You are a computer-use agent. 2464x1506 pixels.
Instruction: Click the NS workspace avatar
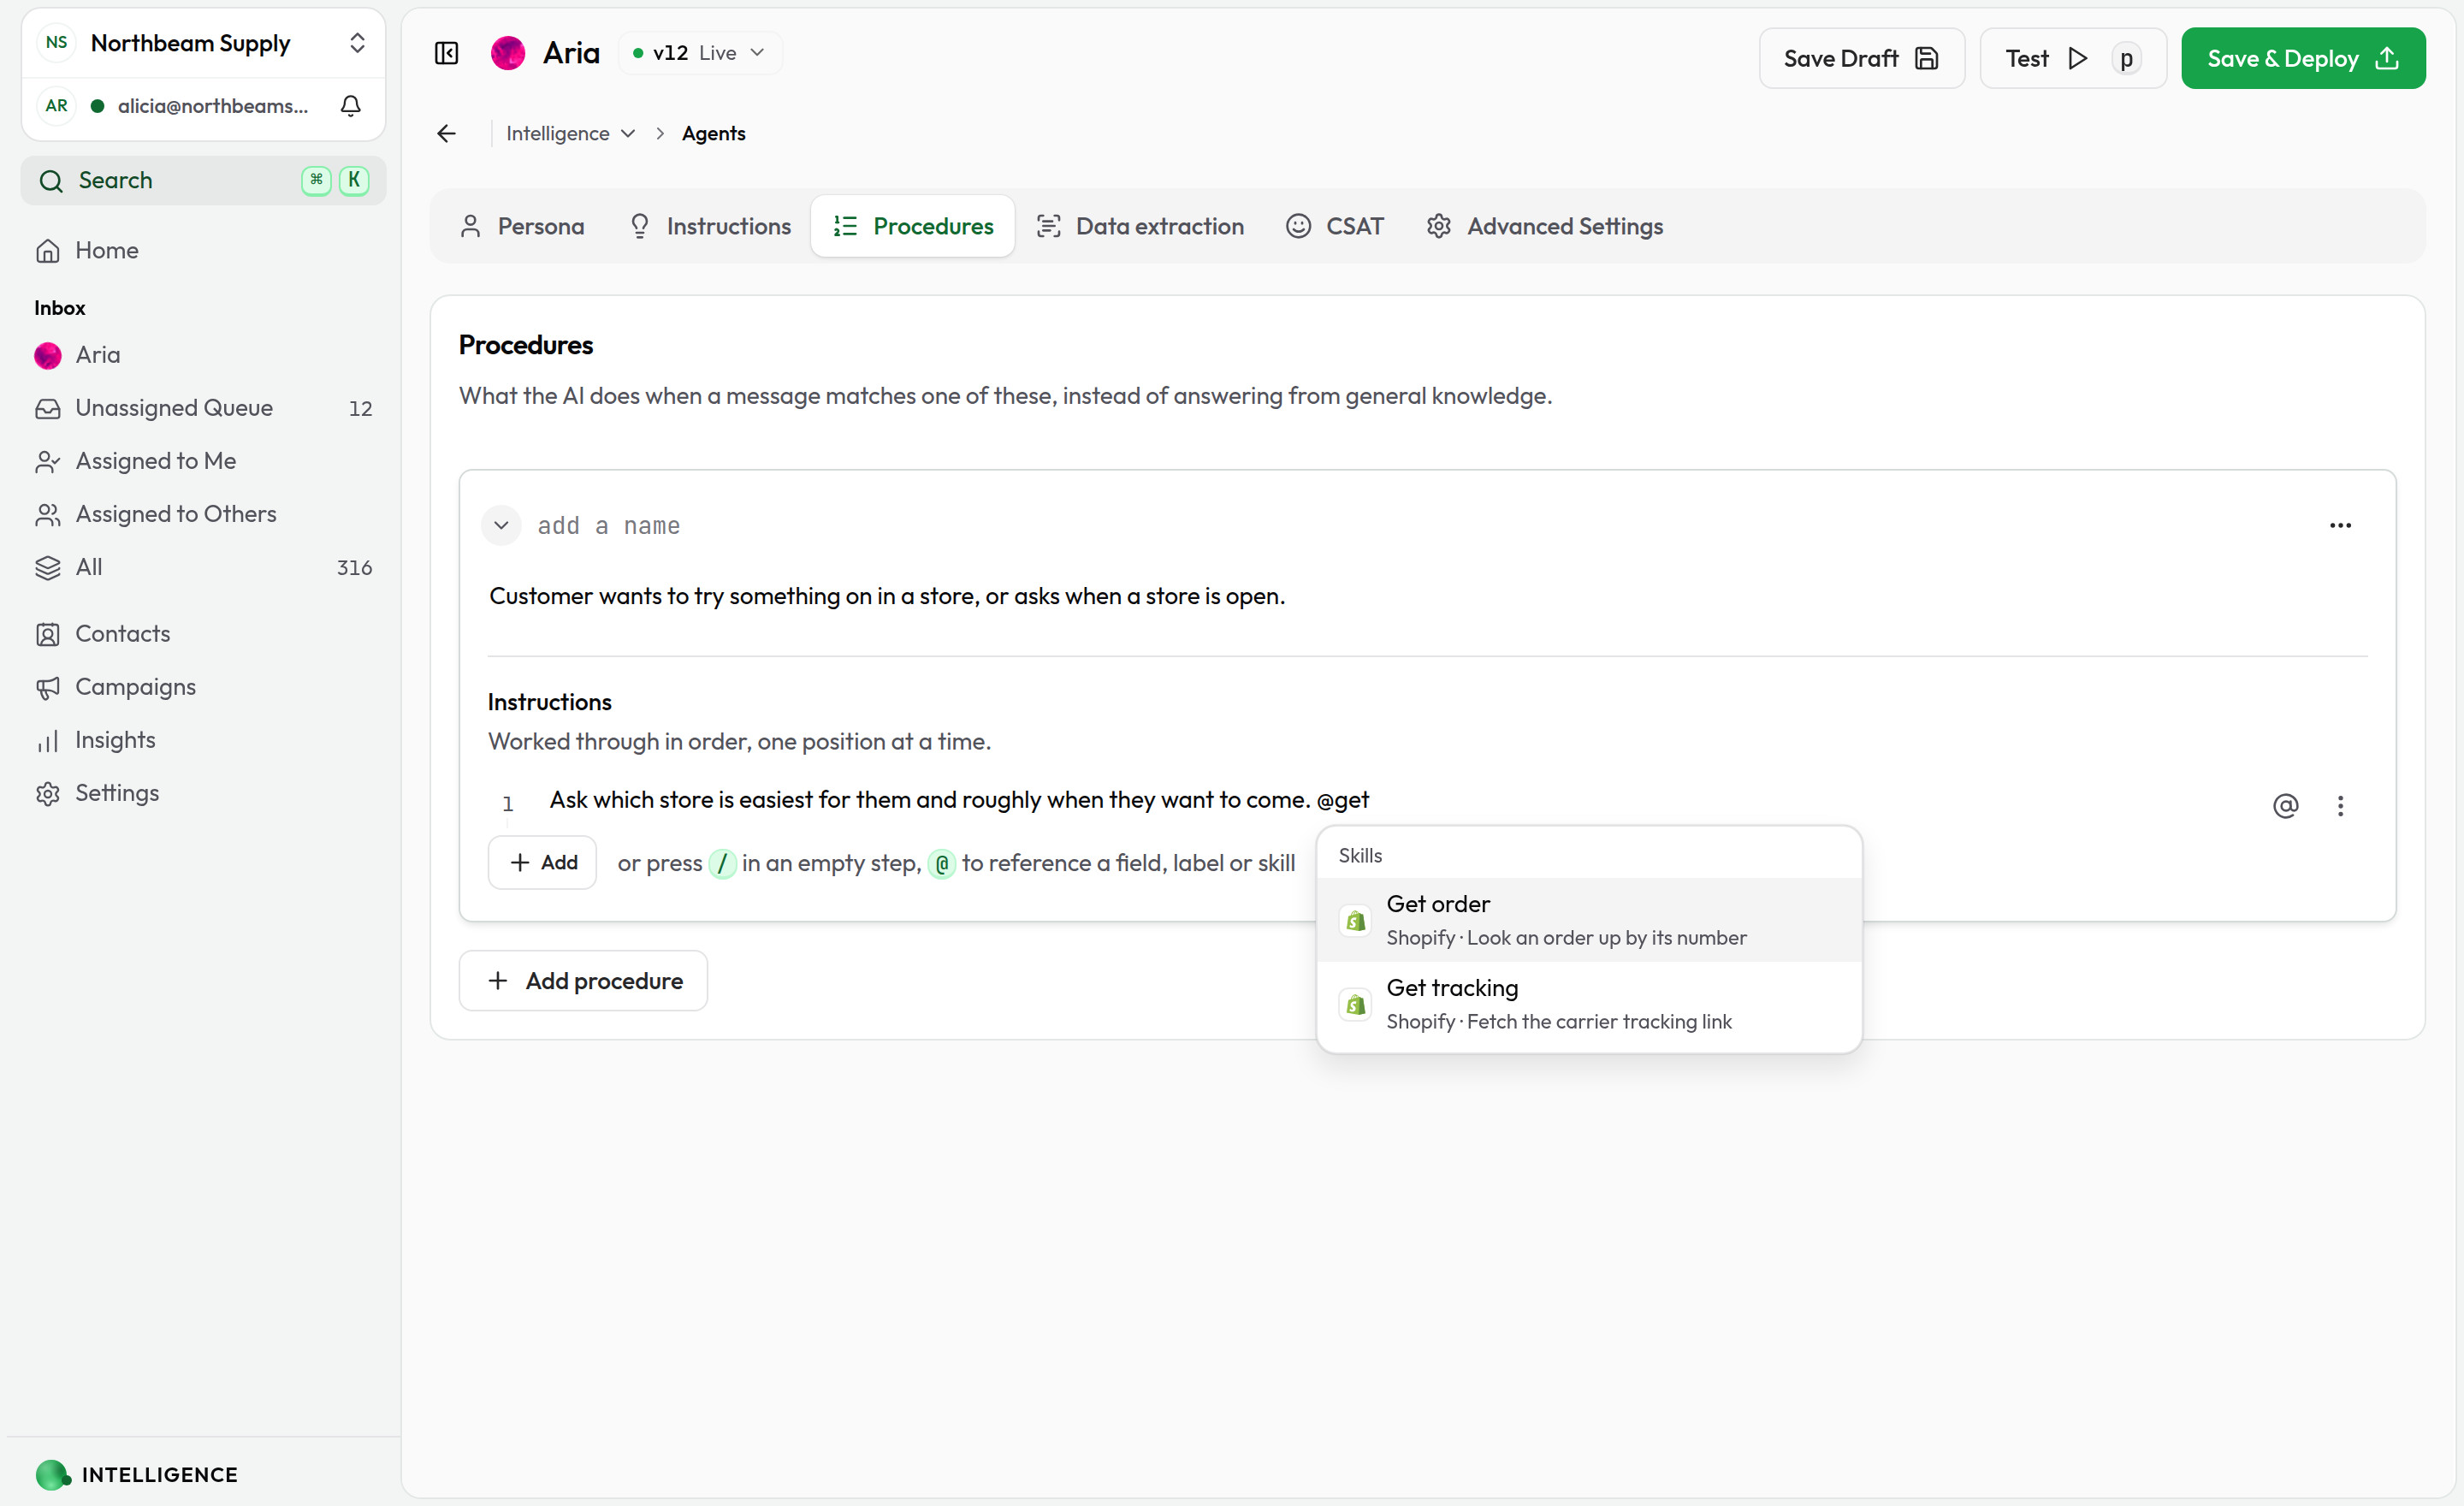(57, 43)
